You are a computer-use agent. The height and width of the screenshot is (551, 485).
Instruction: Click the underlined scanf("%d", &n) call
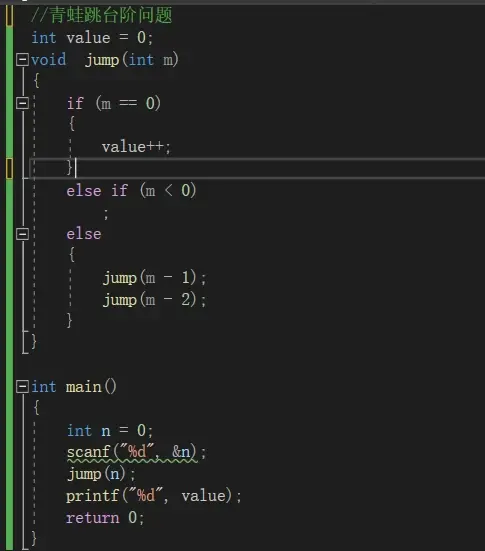131,452
